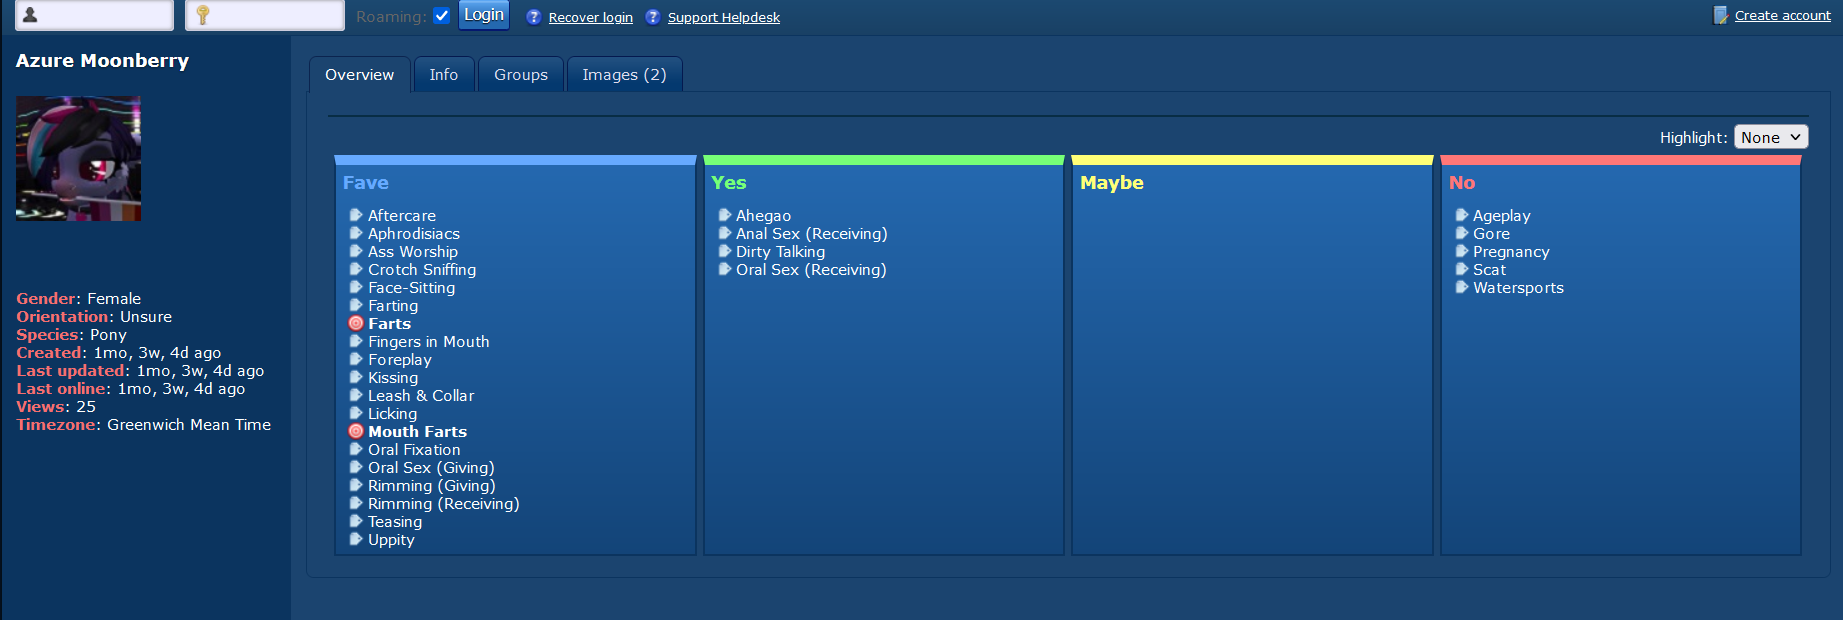
Task: Open the Recover login link
Action: [x=591, y=17]
